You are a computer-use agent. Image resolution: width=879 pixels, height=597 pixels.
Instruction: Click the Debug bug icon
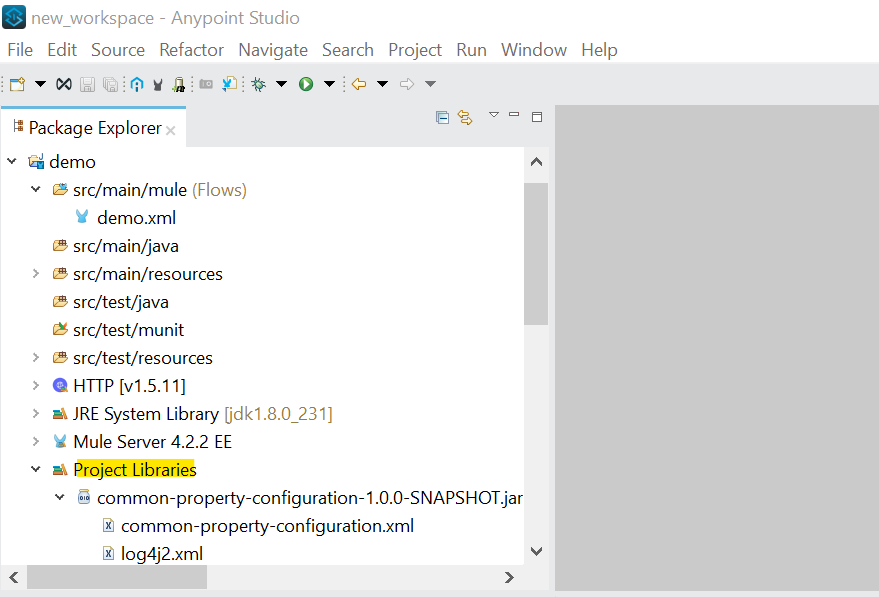258,84
